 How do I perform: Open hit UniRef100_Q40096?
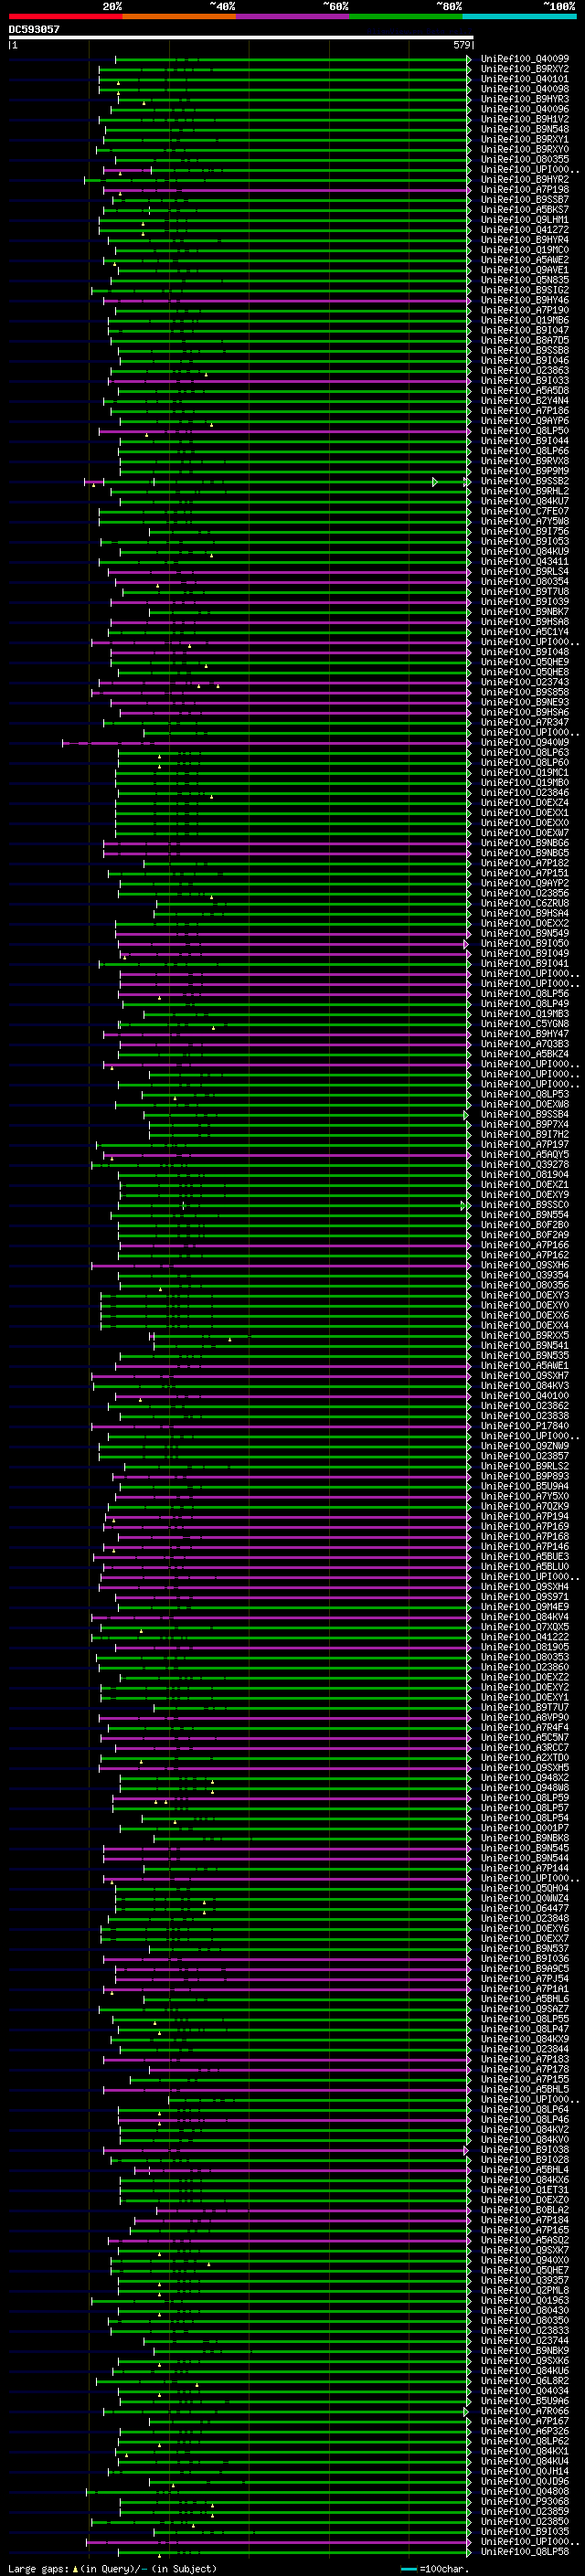[x=525, y=109]
